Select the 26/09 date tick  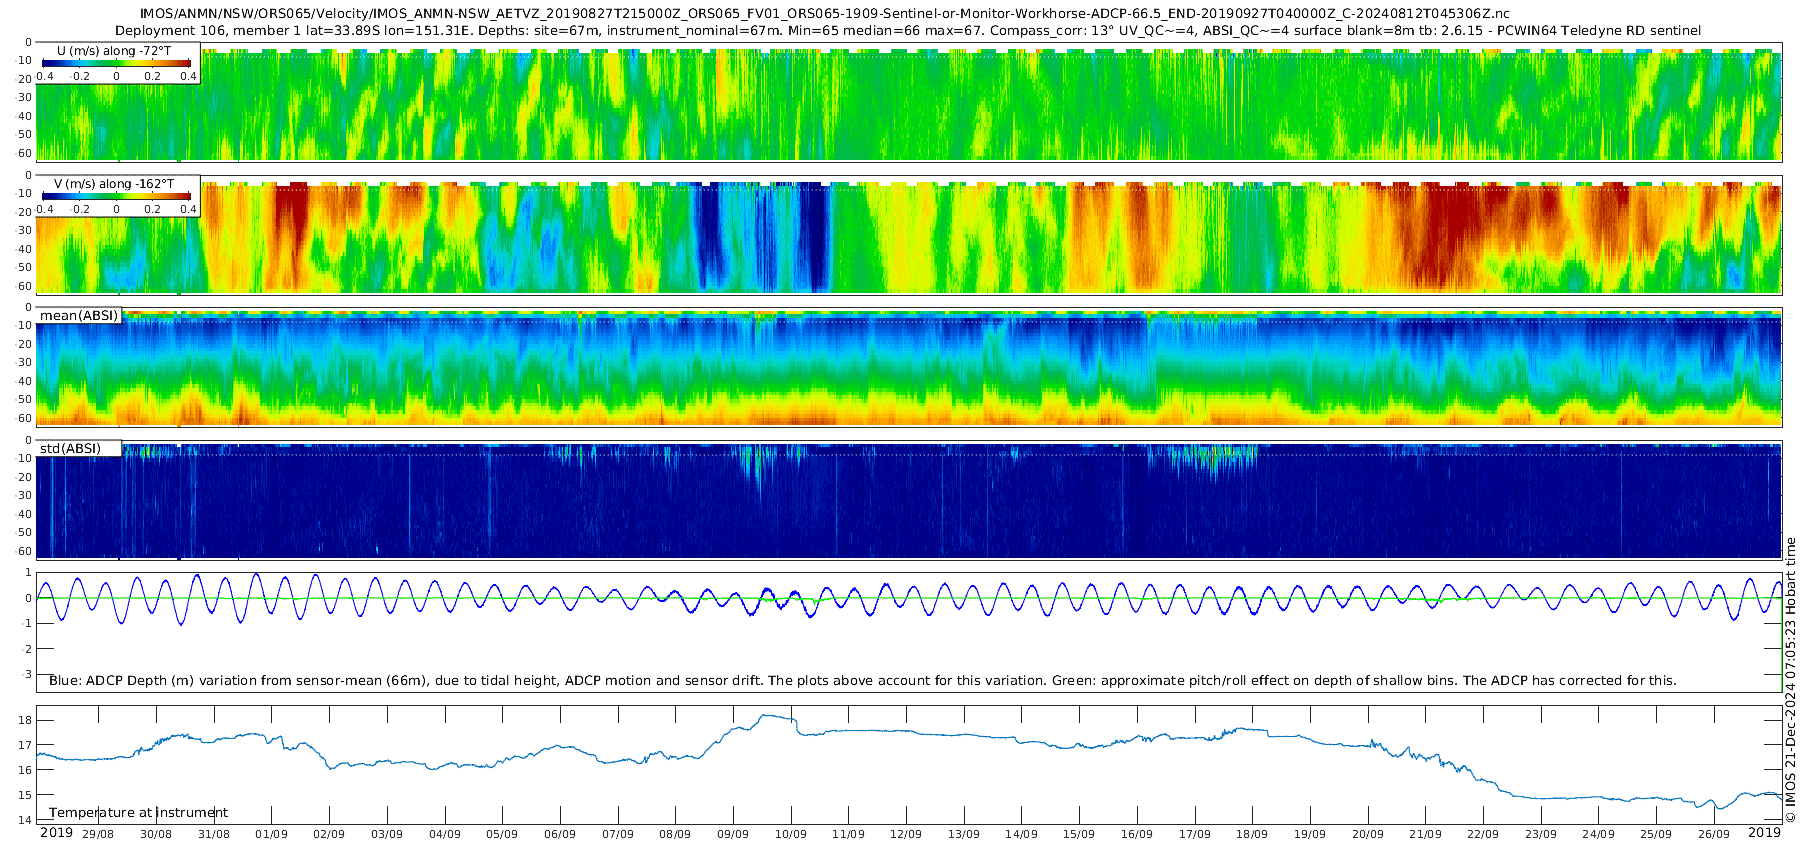click(1714, 835)
